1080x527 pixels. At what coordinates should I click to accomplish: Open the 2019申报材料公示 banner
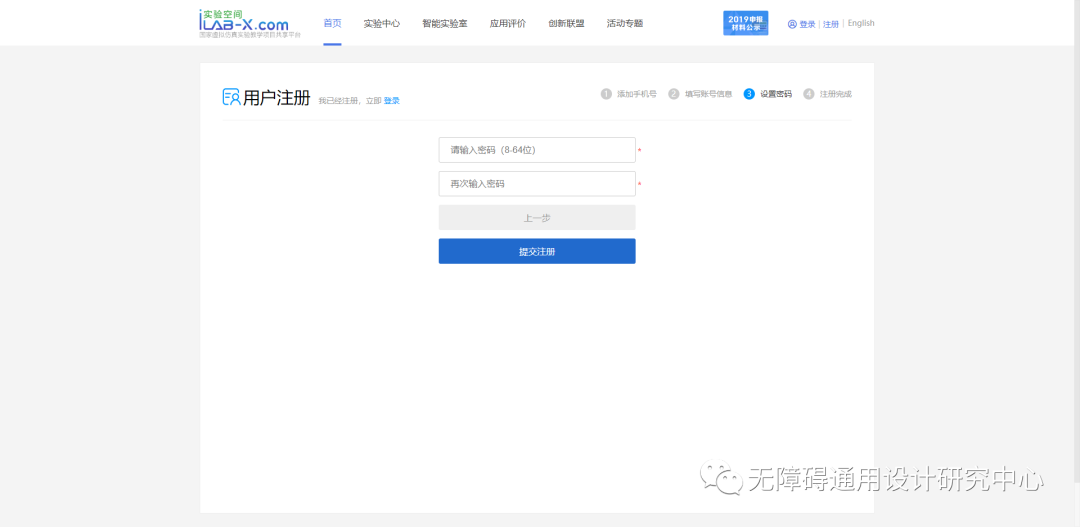coord(745,23)
